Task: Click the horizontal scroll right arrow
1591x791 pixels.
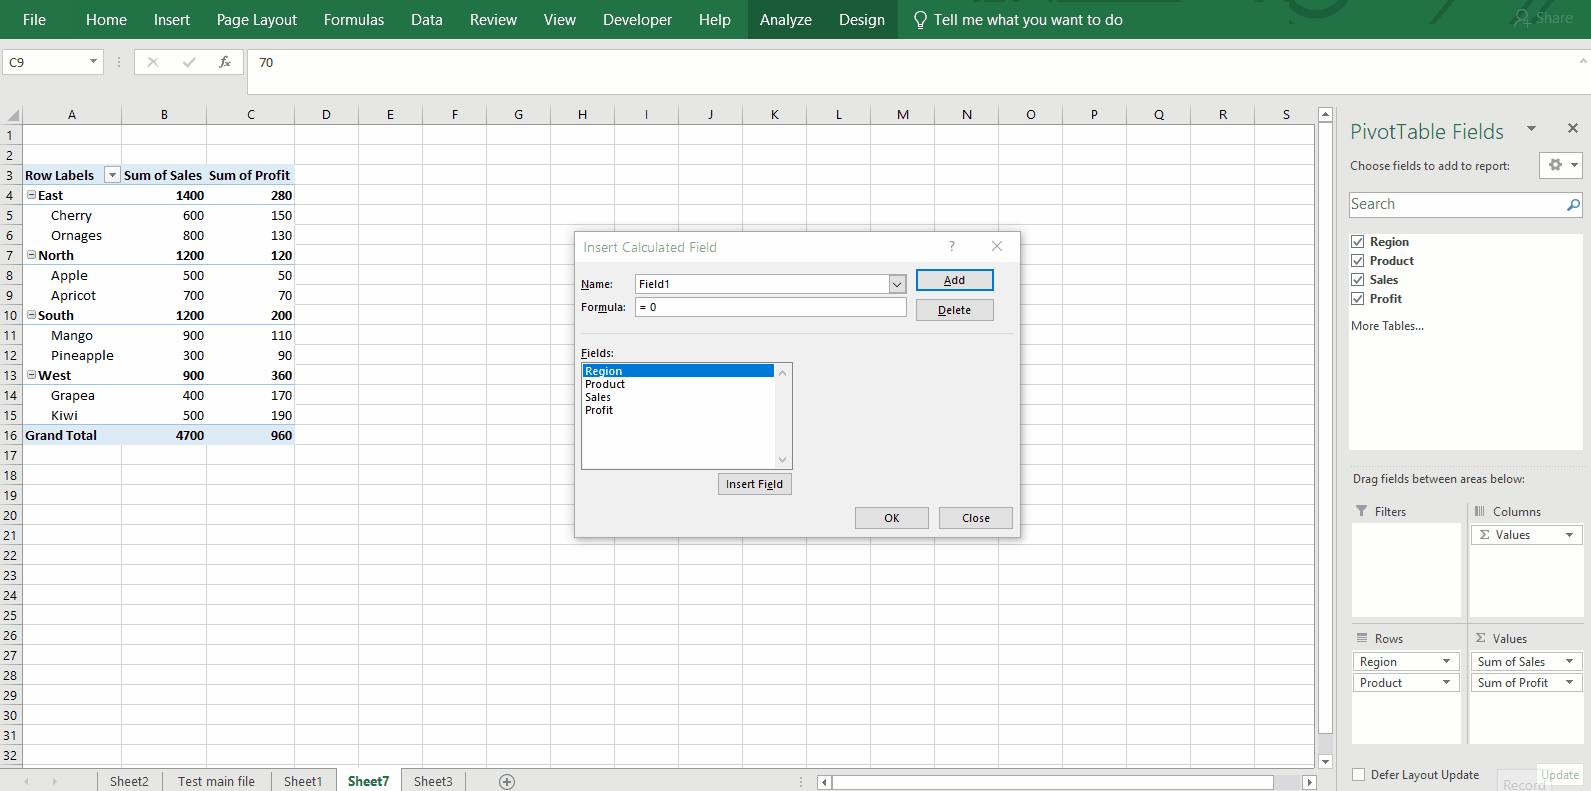Action: [x=1309, y=782]
